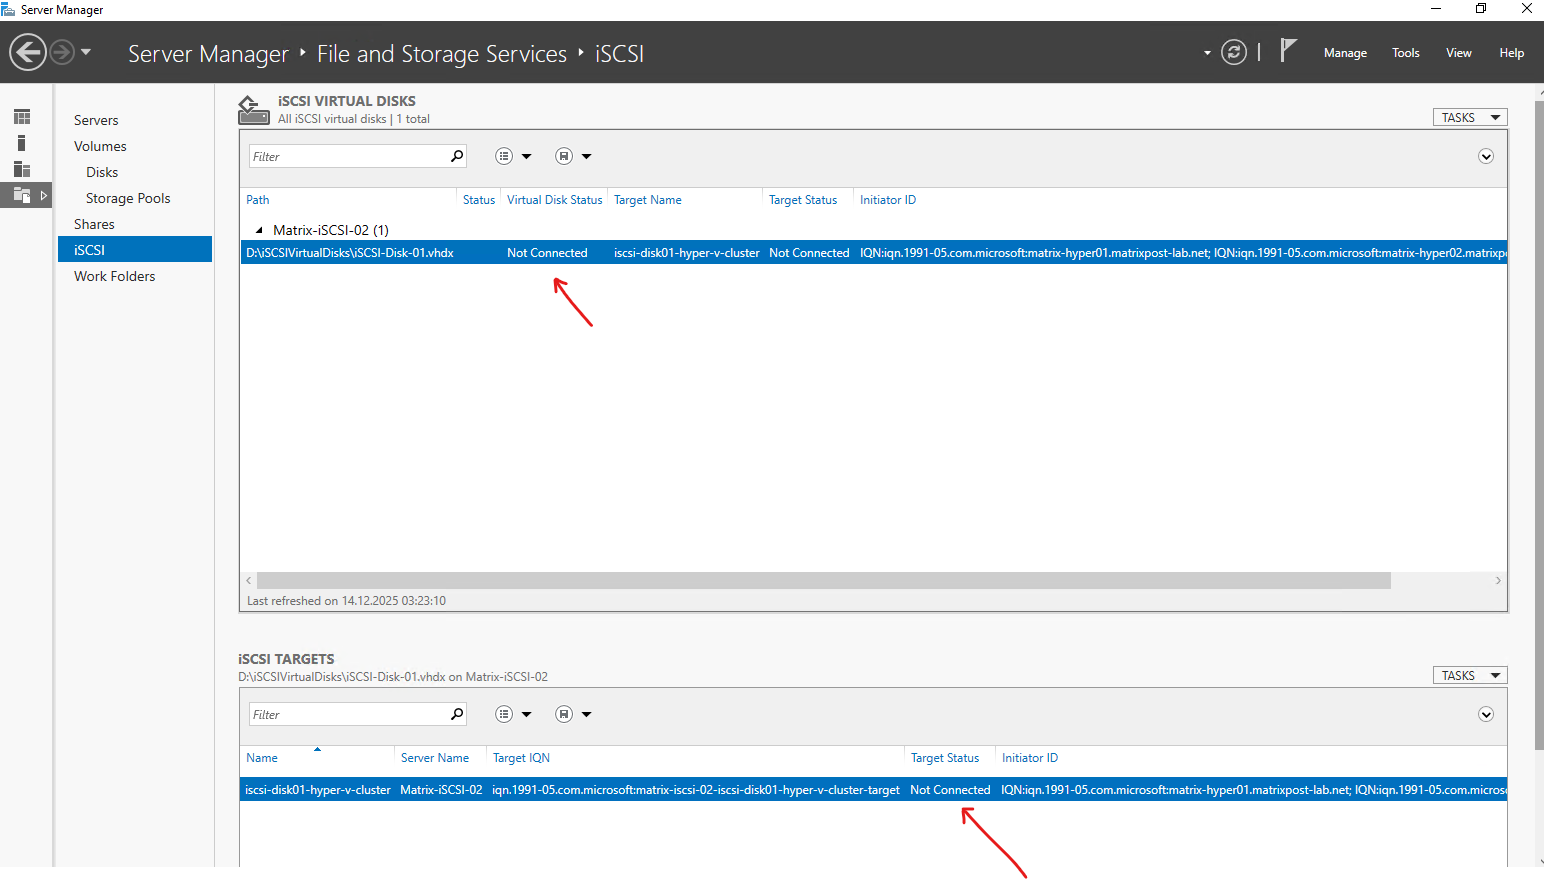
Task: Open iSCSI Targets saved queries icon
Action: pos(564,714)
